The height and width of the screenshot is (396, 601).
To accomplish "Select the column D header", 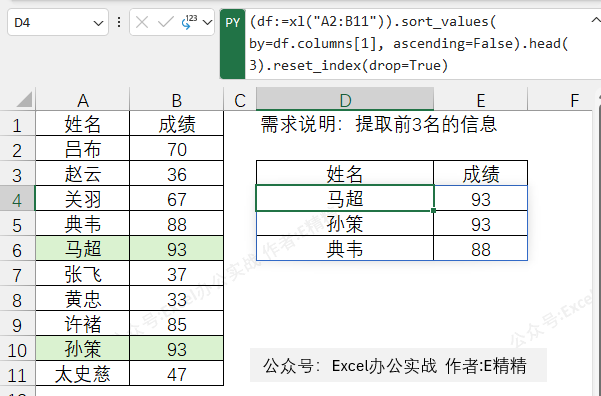I will [x=345, y=100].
